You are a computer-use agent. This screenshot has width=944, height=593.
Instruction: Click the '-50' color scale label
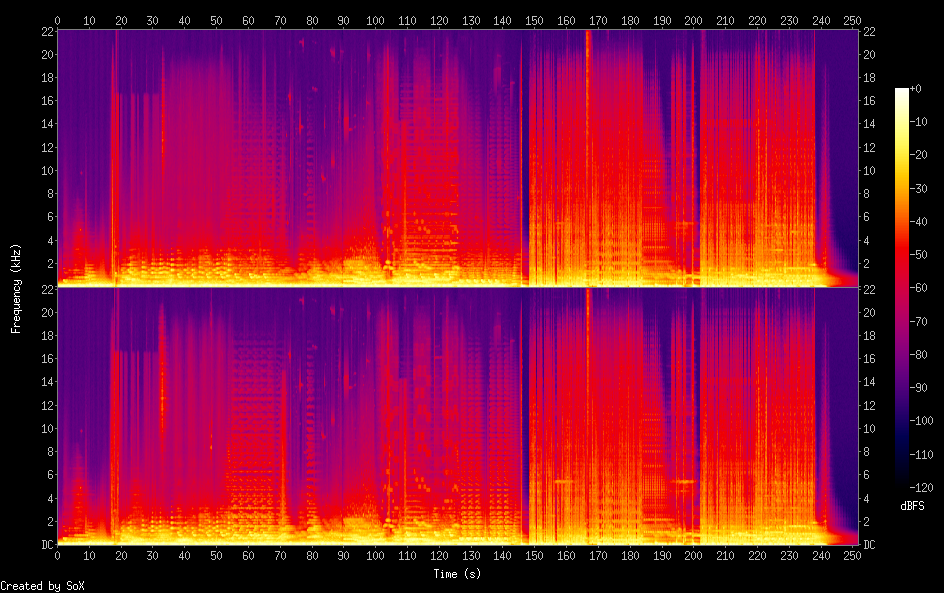919,255
